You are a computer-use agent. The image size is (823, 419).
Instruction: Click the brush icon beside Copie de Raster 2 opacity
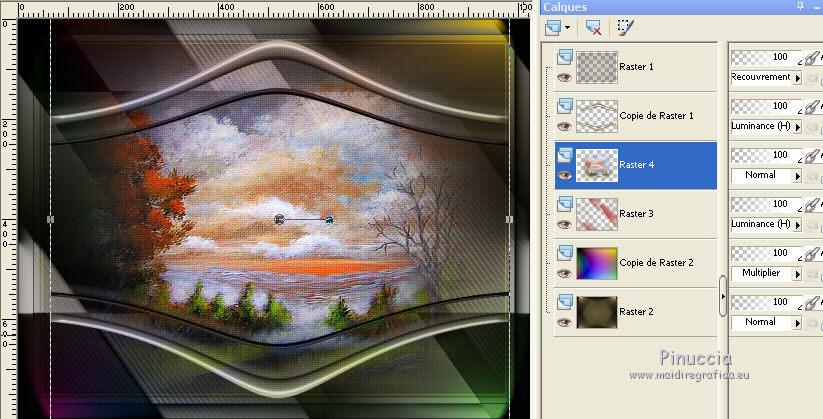[x=811, y=254]
